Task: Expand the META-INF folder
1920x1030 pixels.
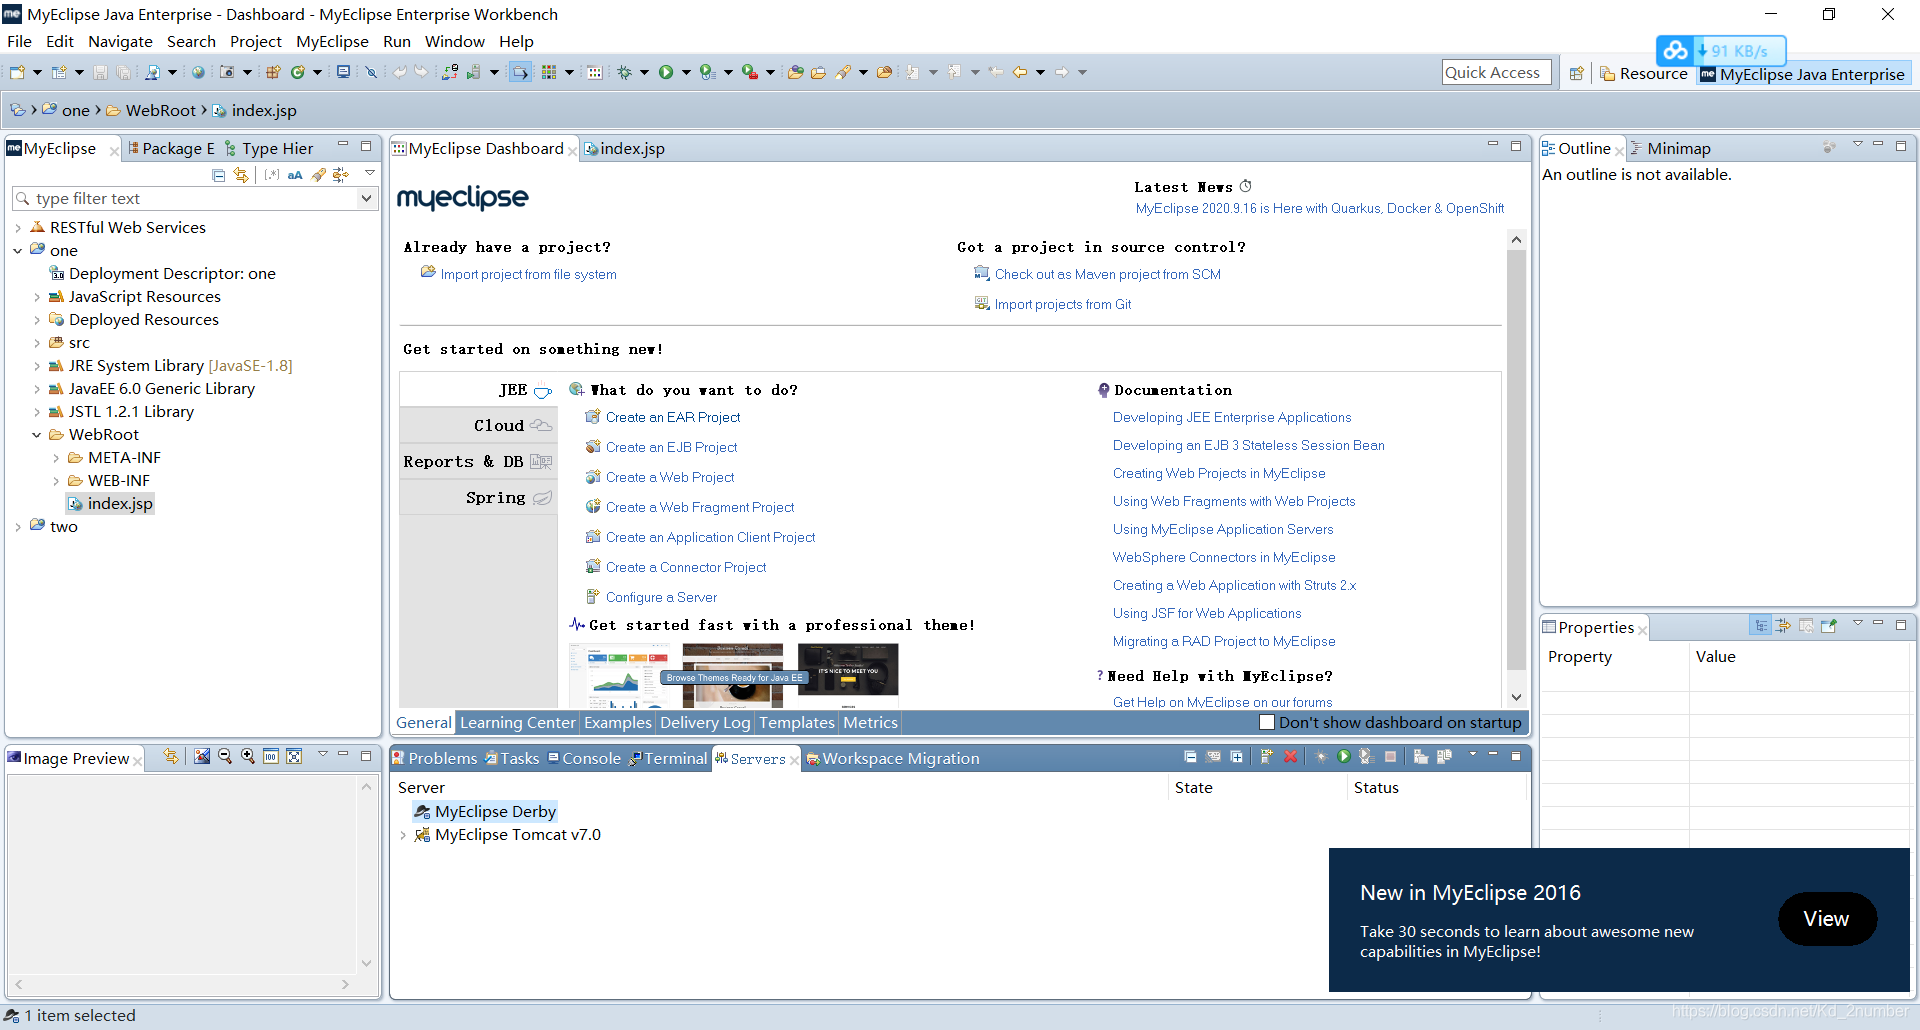Action: tap(56, 458)
